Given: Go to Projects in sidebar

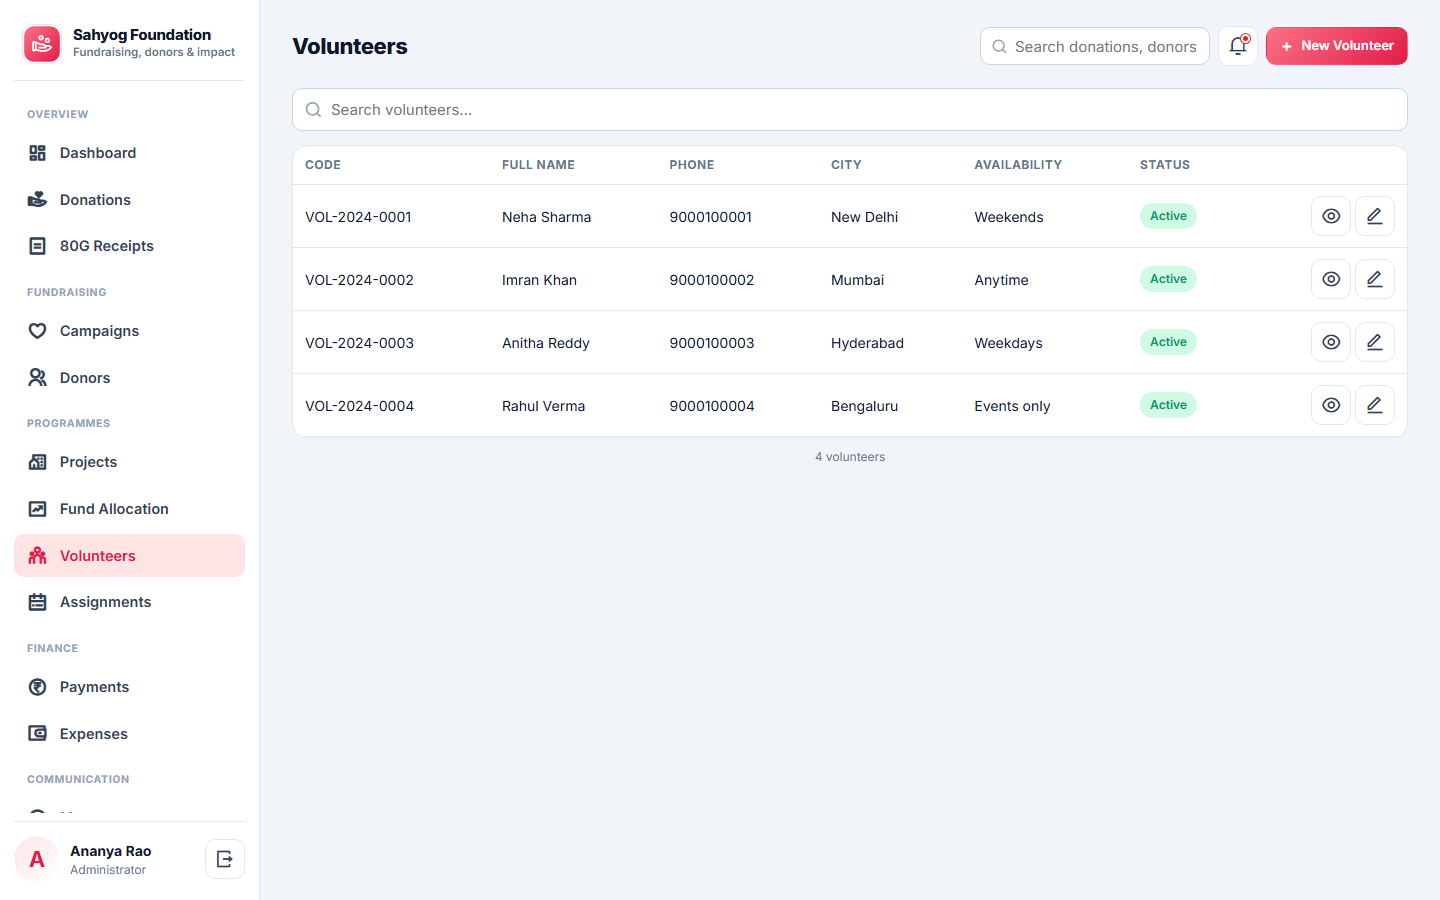Looking at the screenshot, I should pyautogui.click(x=129, y=462).
